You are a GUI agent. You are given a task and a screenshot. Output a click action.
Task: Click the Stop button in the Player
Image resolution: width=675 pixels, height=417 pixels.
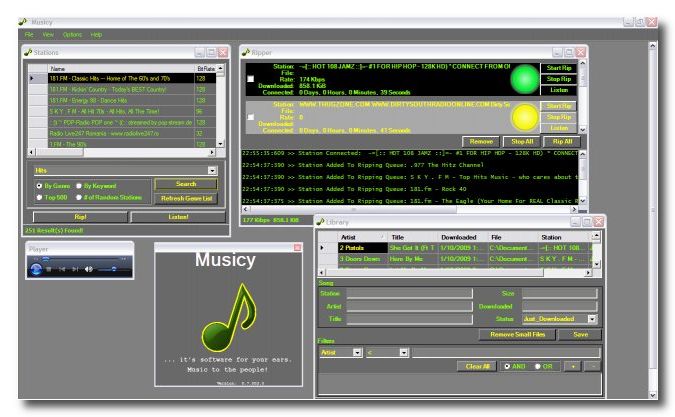pyautogui.click(x=49, y=269)
